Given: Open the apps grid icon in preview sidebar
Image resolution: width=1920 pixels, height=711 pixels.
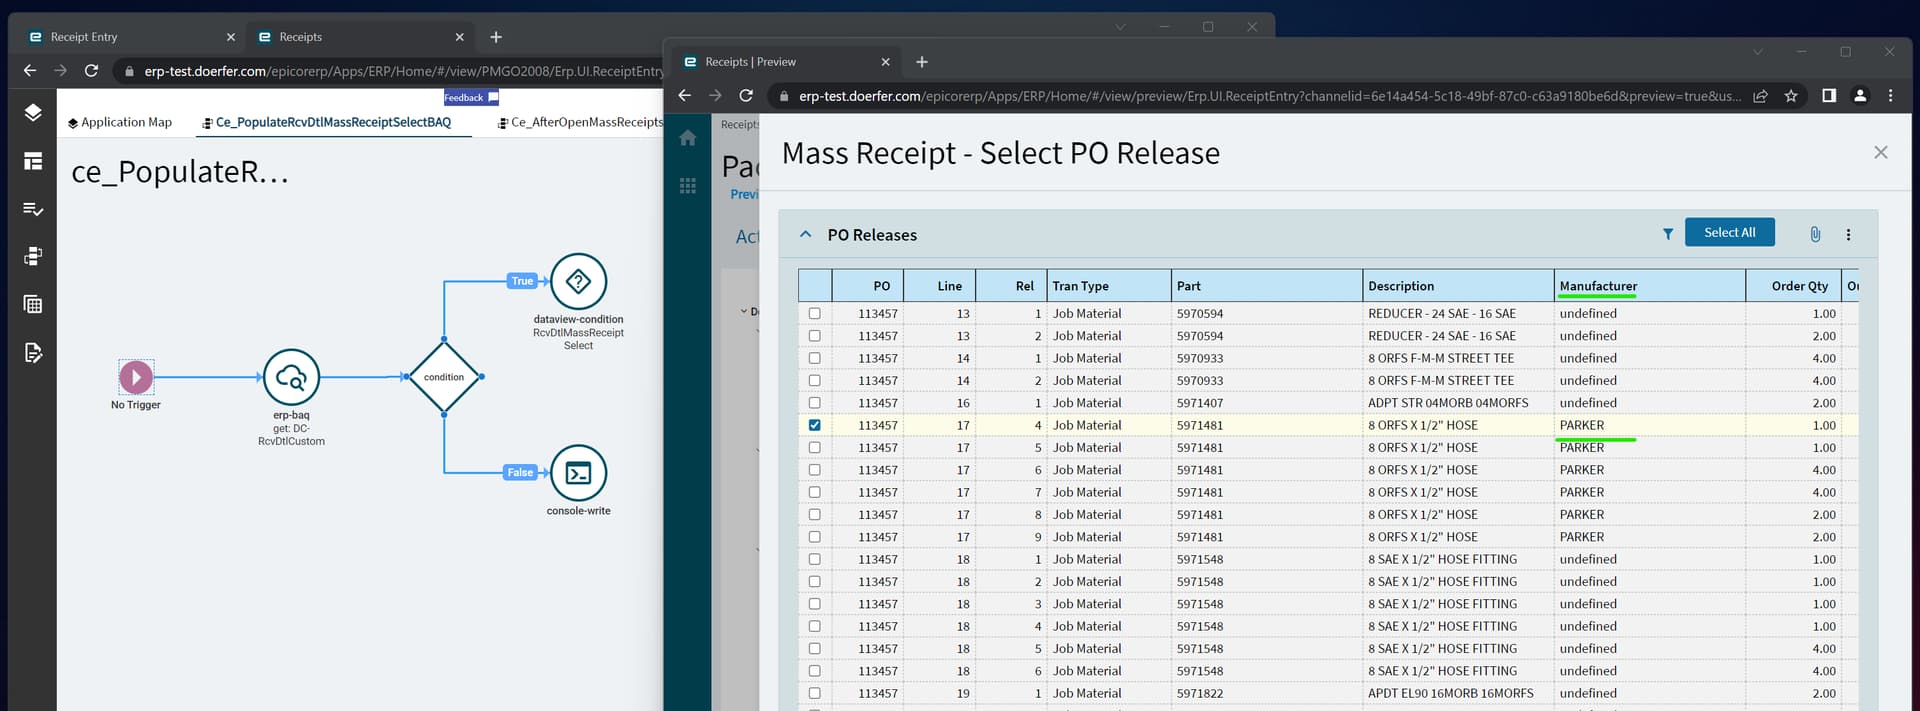Looking at the screenshot, I should 688,186.
